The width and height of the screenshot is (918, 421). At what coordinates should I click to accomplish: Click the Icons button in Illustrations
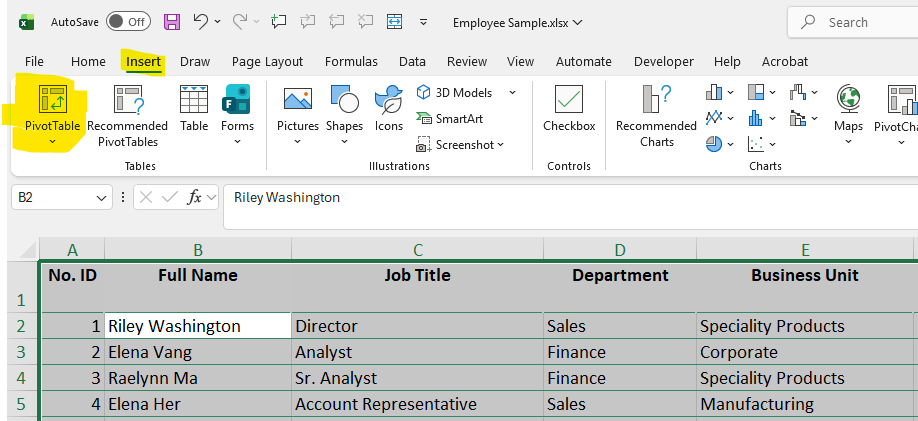[388, 101]
